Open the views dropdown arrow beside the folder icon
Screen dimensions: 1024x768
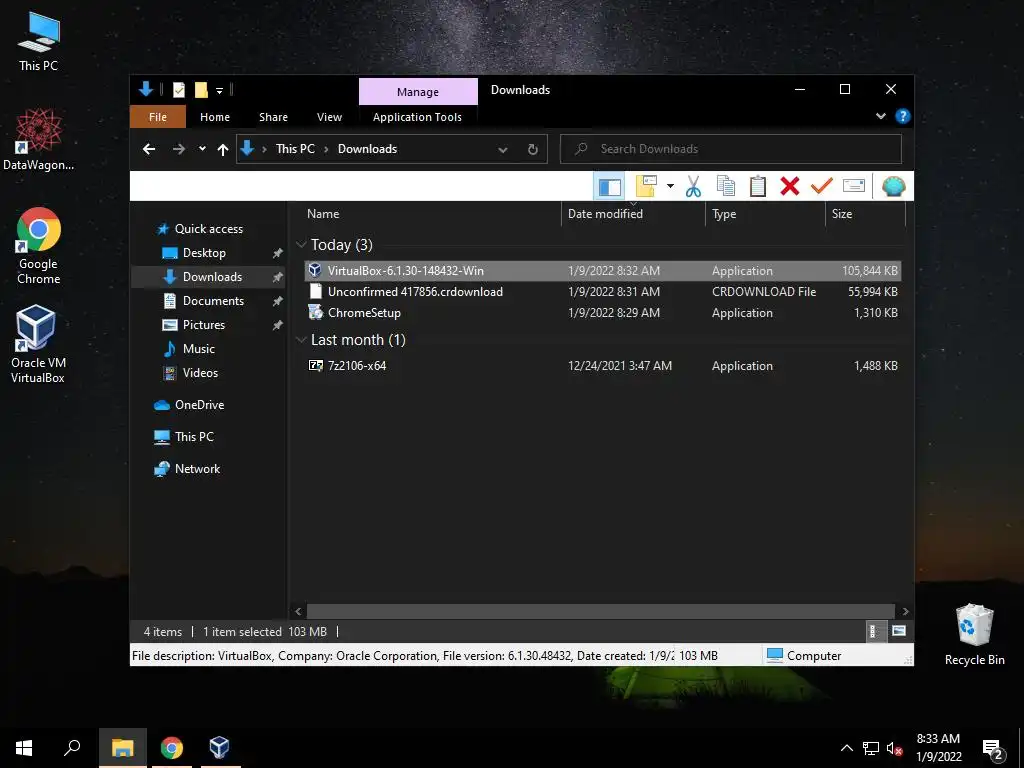[x=670, y=186]
